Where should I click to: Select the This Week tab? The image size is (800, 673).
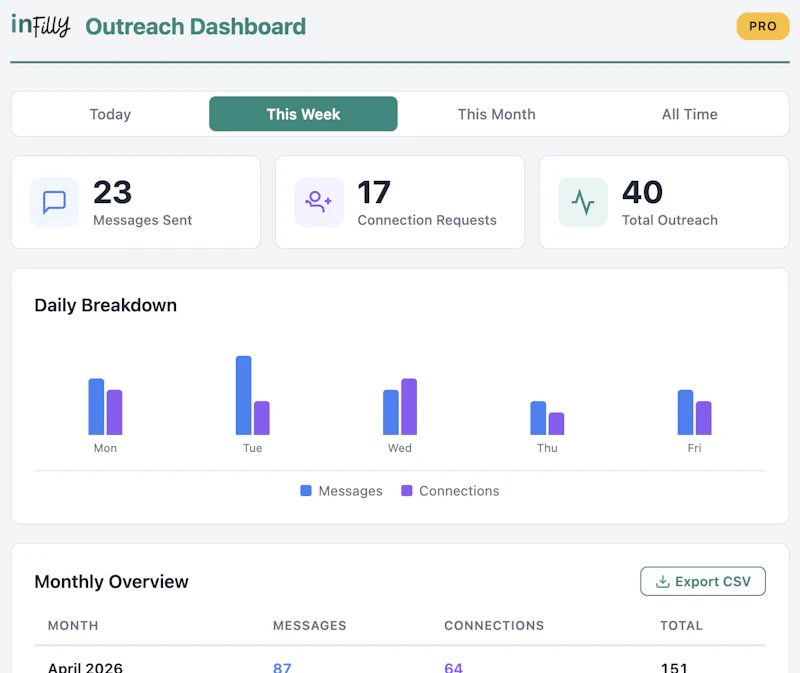303,114
